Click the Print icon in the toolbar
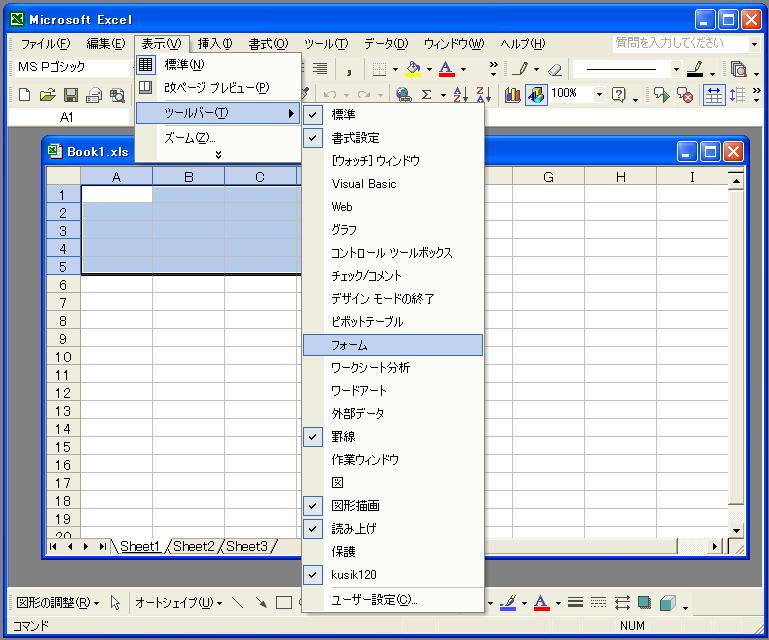This screenshot has height=640, width=769. (x=94, y=95)
